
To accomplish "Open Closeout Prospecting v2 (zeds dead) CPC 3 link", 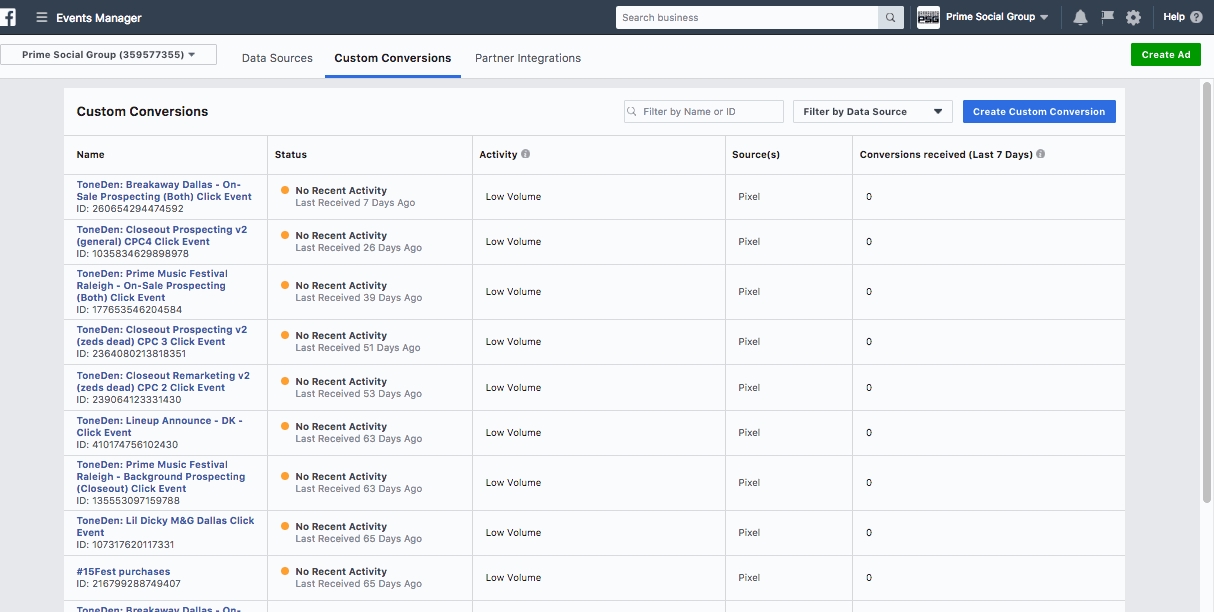I will pyautogui.click(x=162, y=336).
